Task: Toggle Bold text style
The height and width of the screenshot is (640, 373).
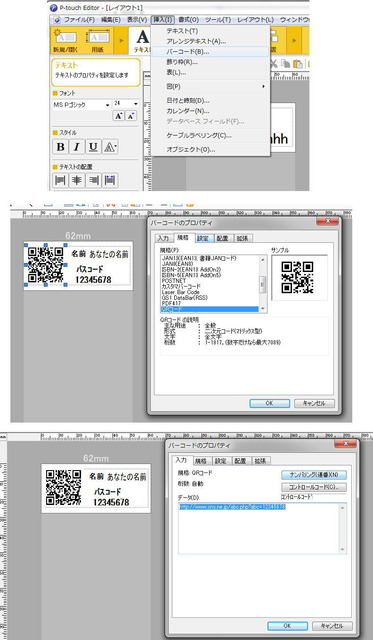Action: (60, 147)
